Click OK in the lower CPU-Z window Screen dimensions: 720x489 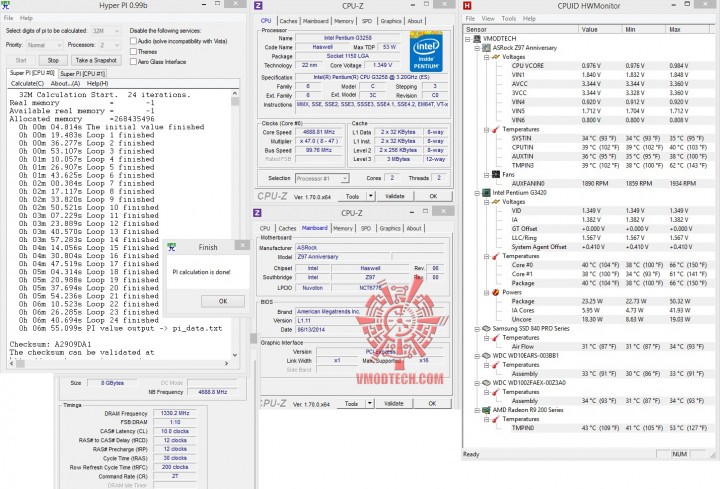tap(432, 404)
